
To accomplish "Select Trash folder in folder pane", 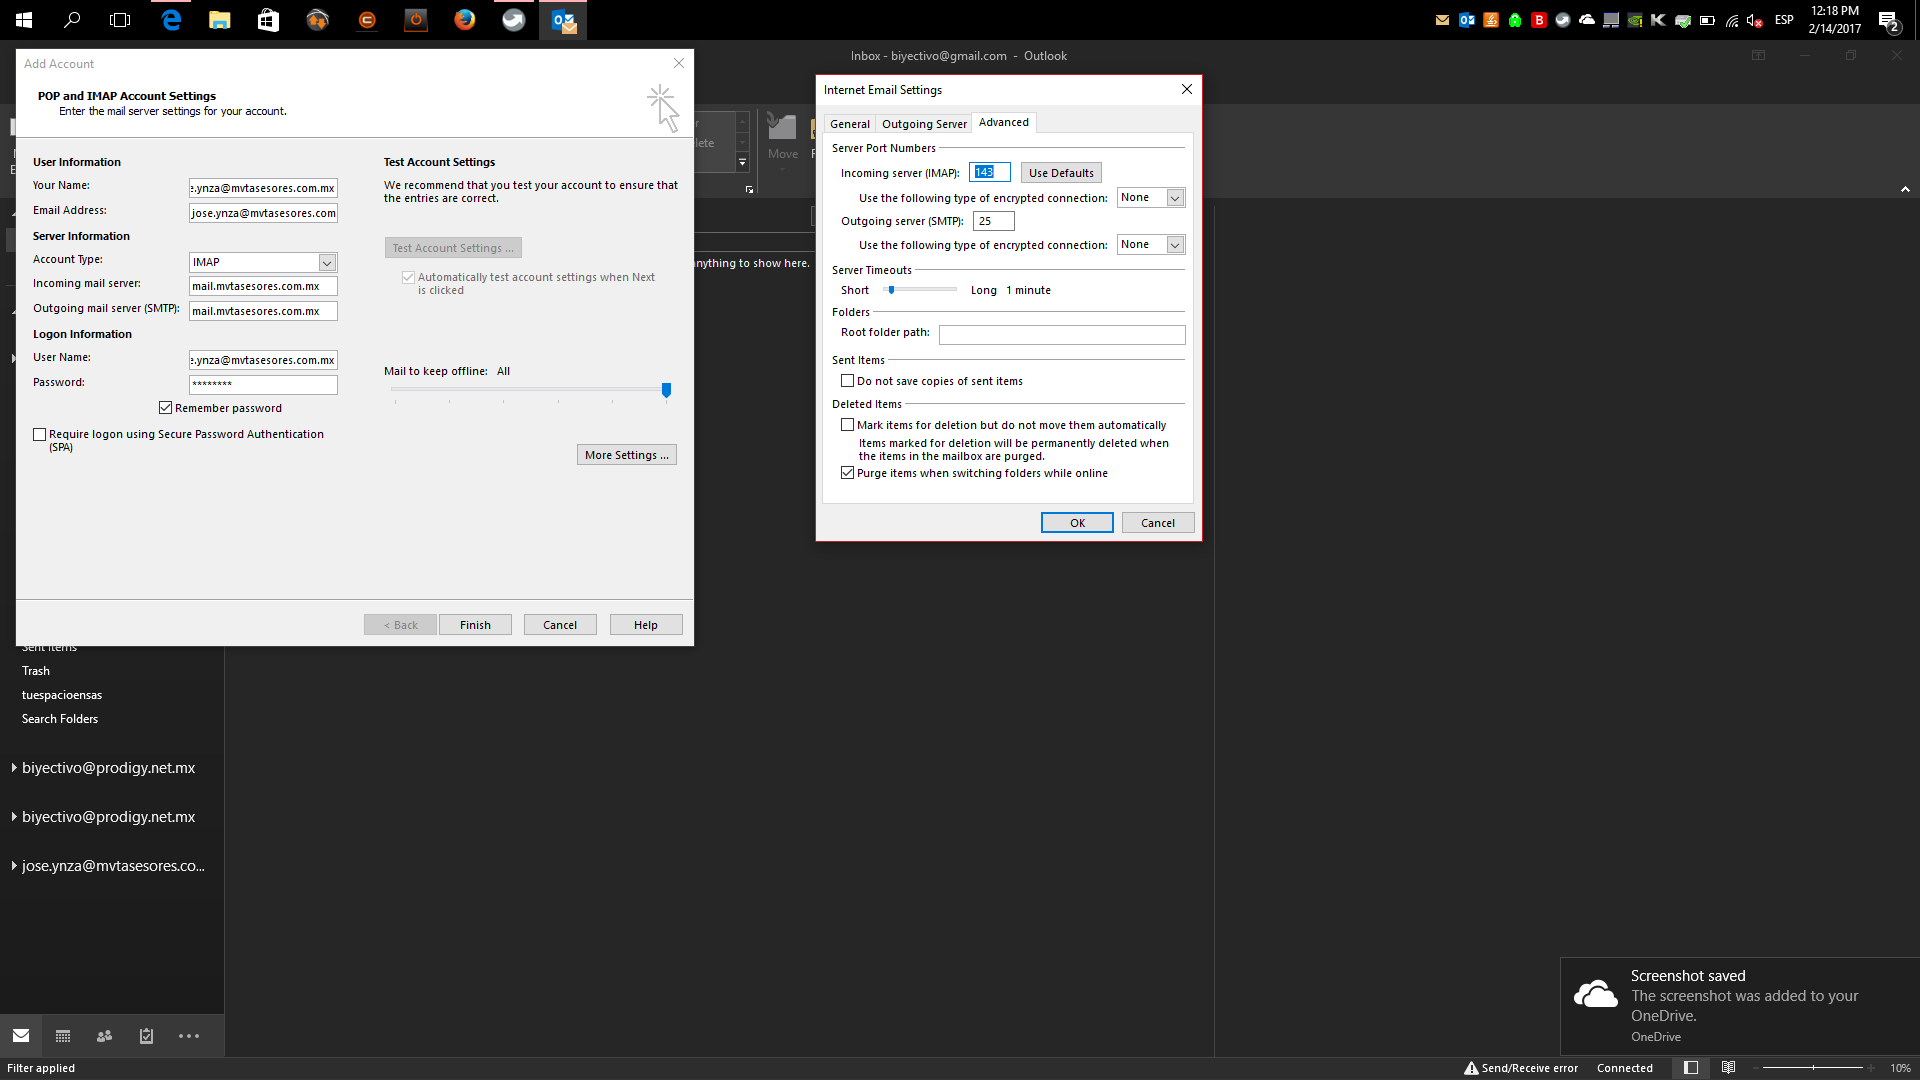I will point(36,671).
